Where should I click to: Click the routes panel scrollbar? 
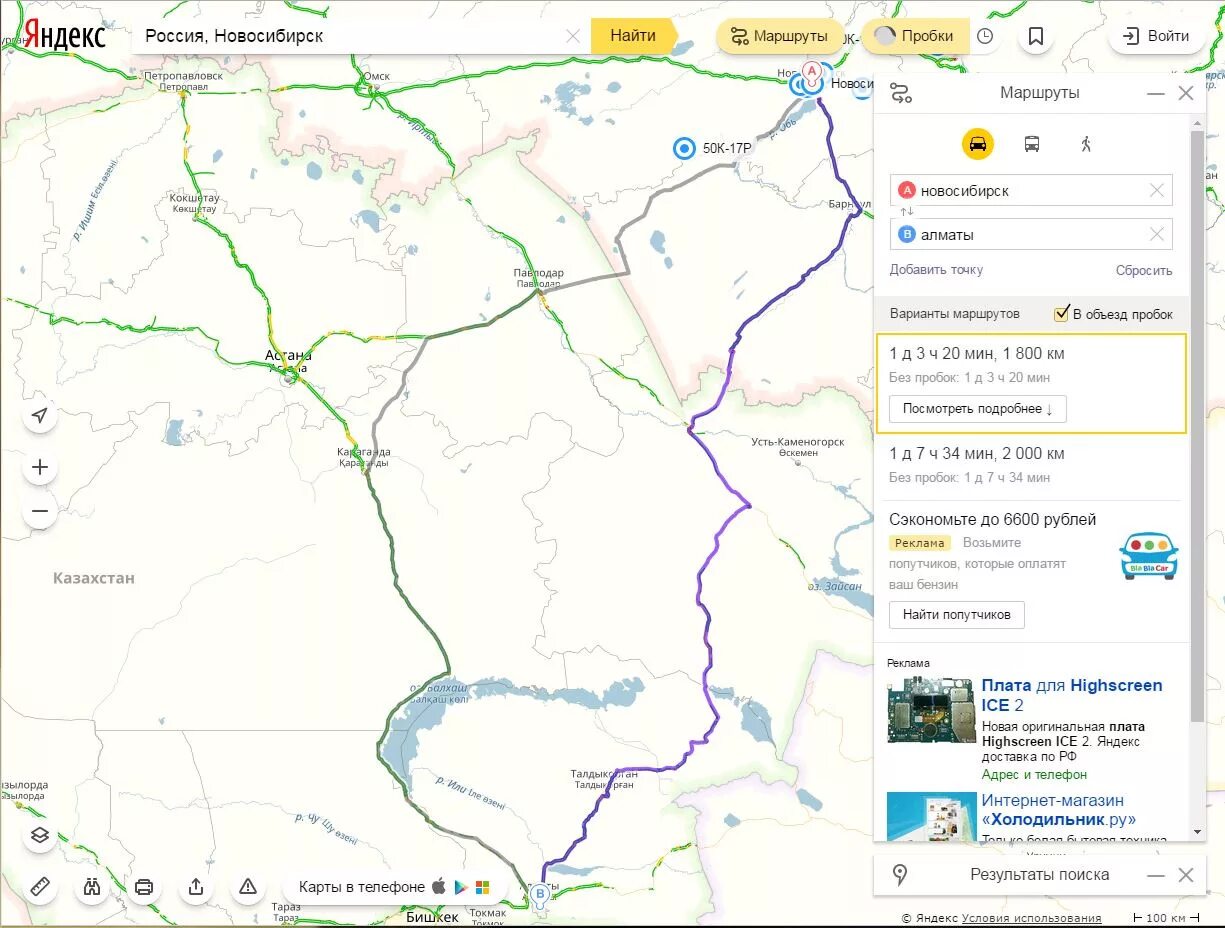click(1197, 425)
